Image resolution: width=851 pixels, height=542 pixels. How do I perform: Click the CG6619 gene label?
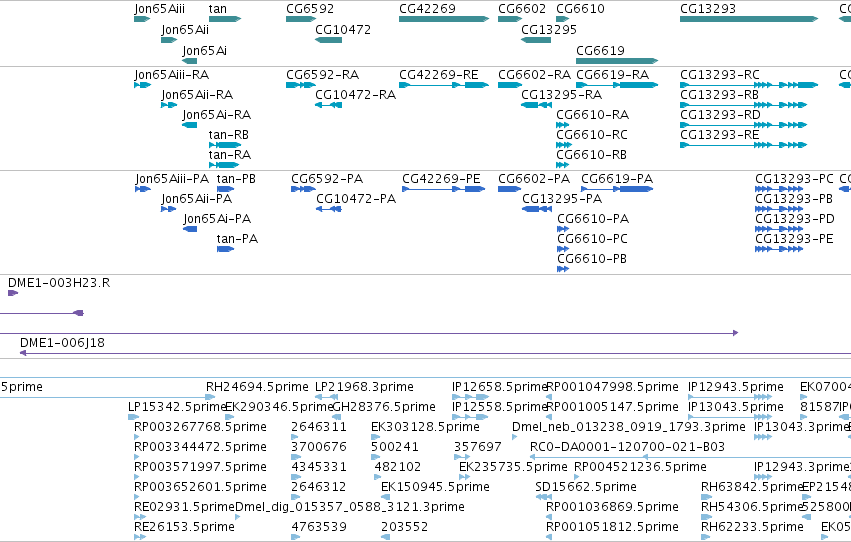pyautogui.click(x=600, y=50)
